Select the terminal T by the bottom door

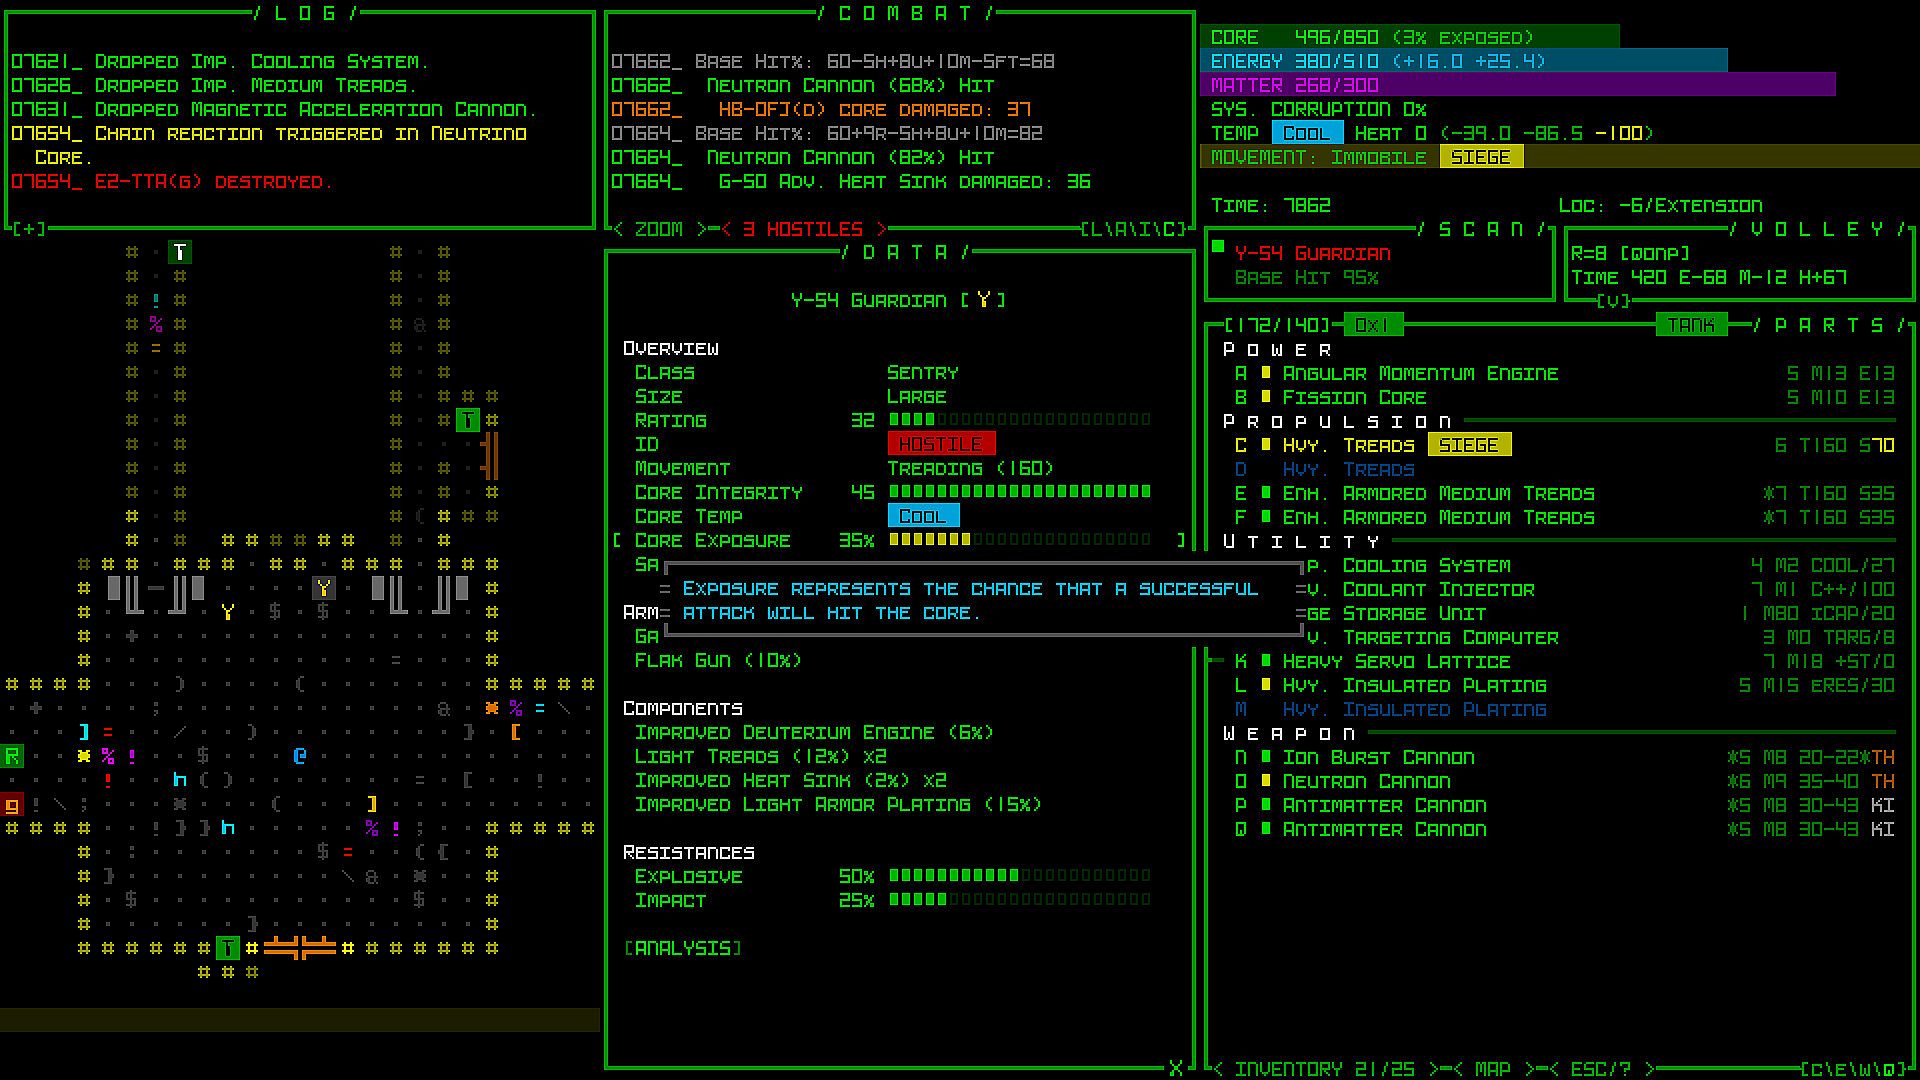coord(228,948)
